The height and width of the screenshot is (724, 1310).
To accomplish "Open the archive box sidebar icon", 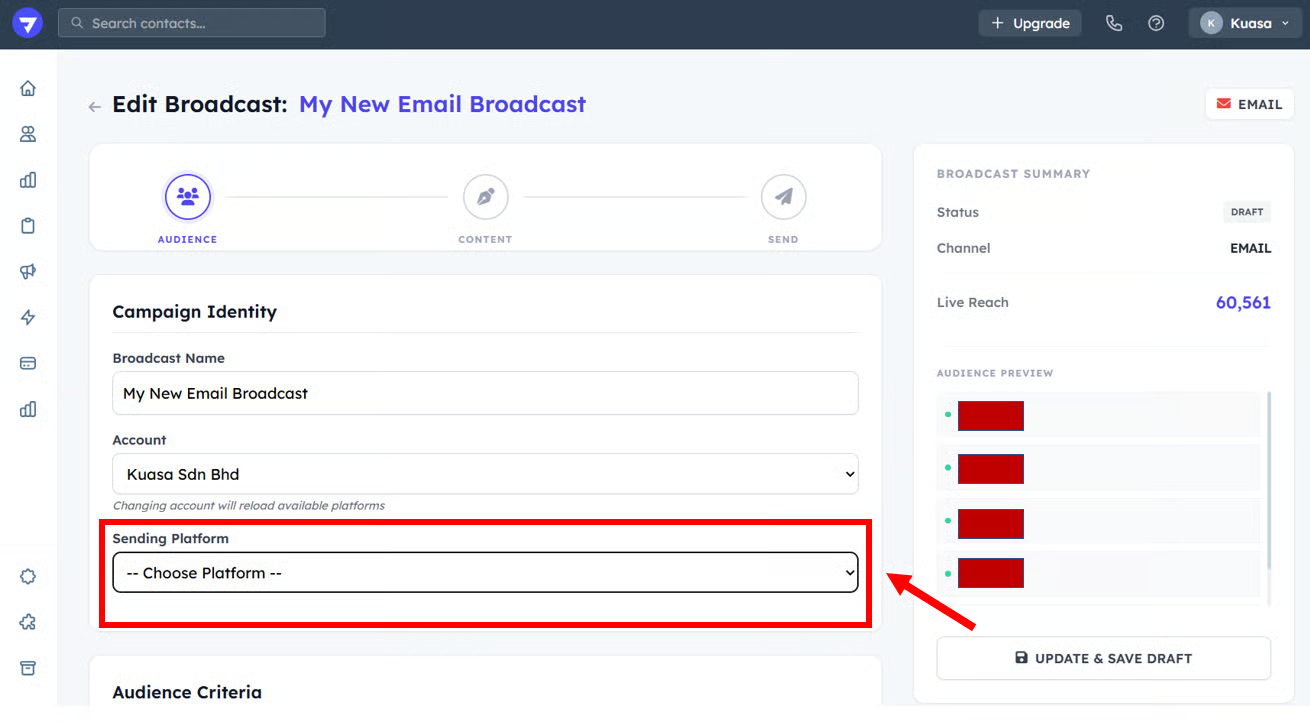I will [28, 667].
